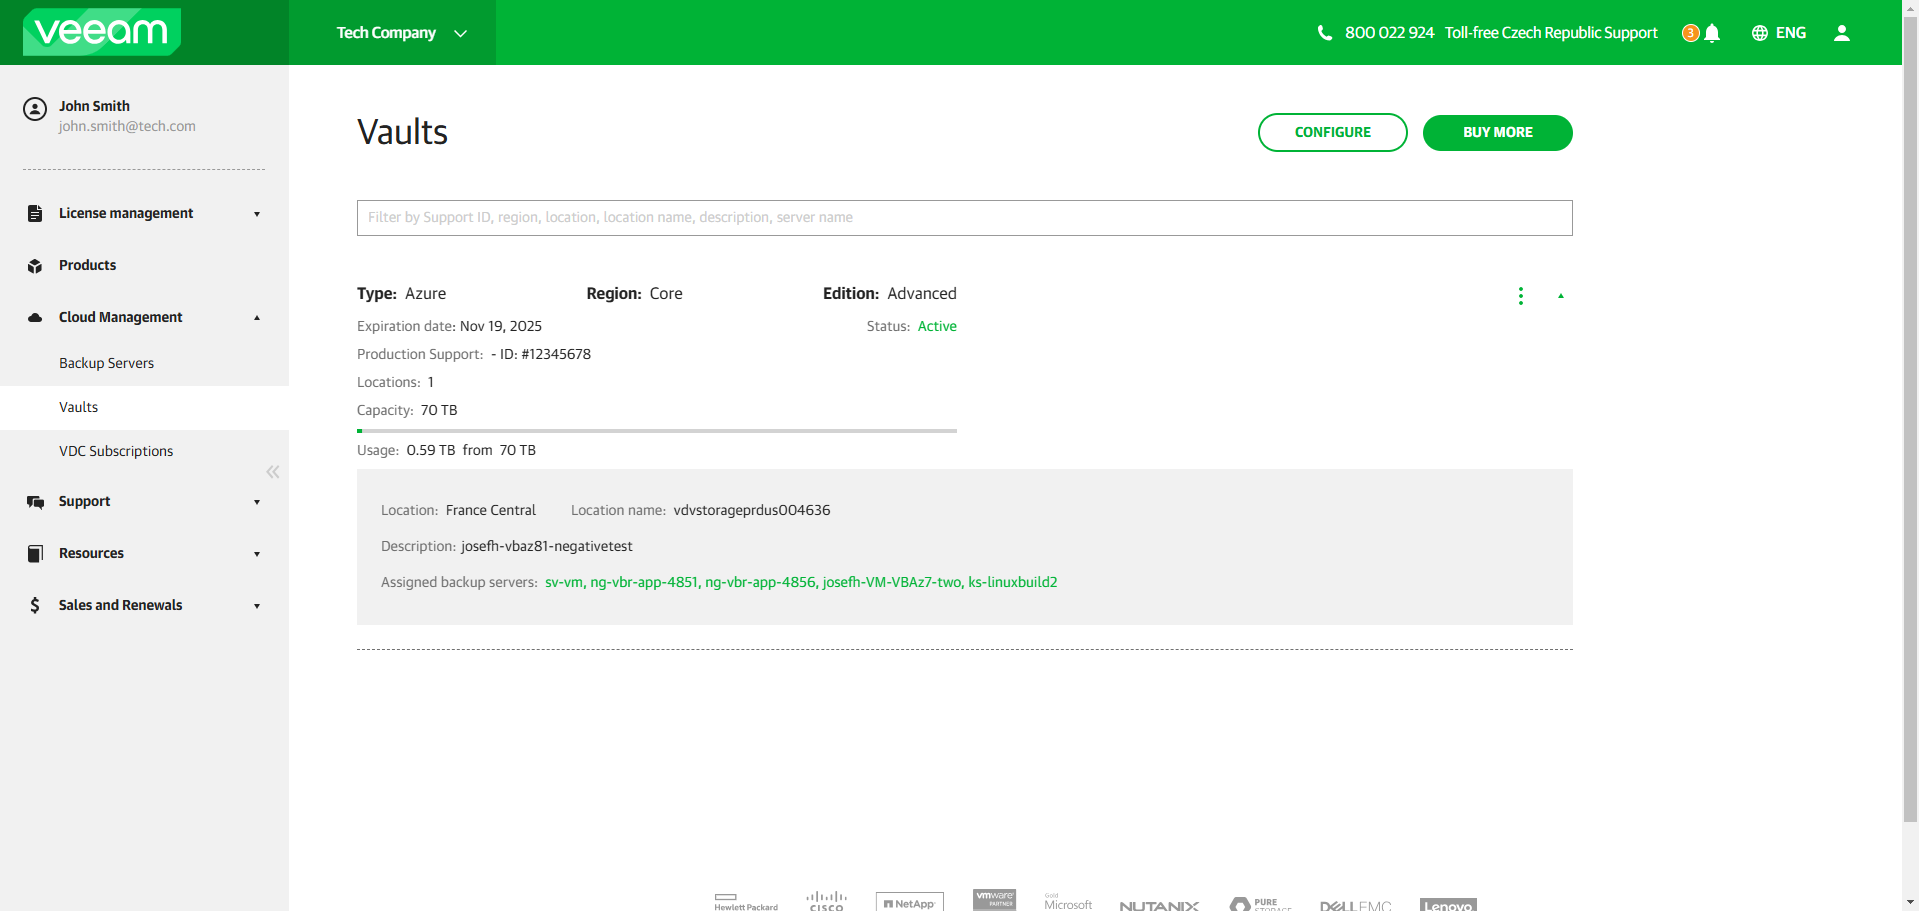Viewport: 1919px width, 911px height.
Task: Click location name vdvstorageprdus004636
Action: [752, 510]
